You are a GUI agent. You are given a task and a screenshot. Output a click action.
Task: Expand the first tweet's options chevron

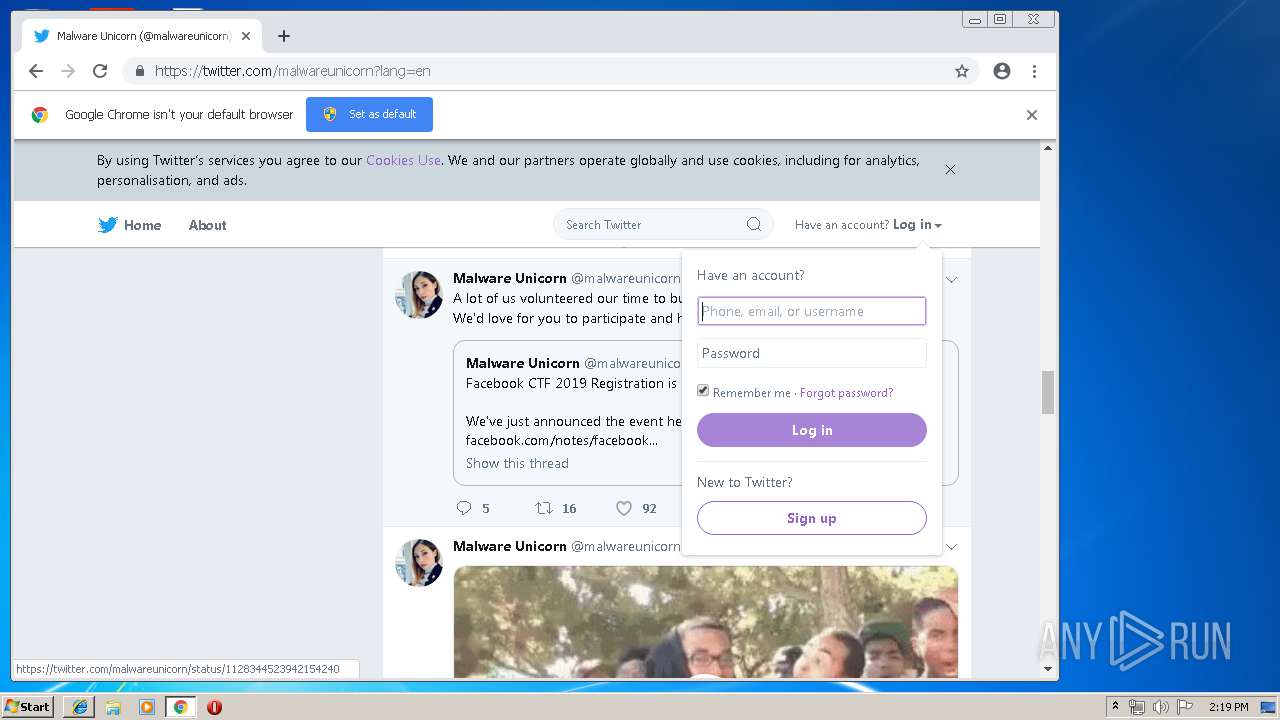pyautogui.click(x=952, y=279)
